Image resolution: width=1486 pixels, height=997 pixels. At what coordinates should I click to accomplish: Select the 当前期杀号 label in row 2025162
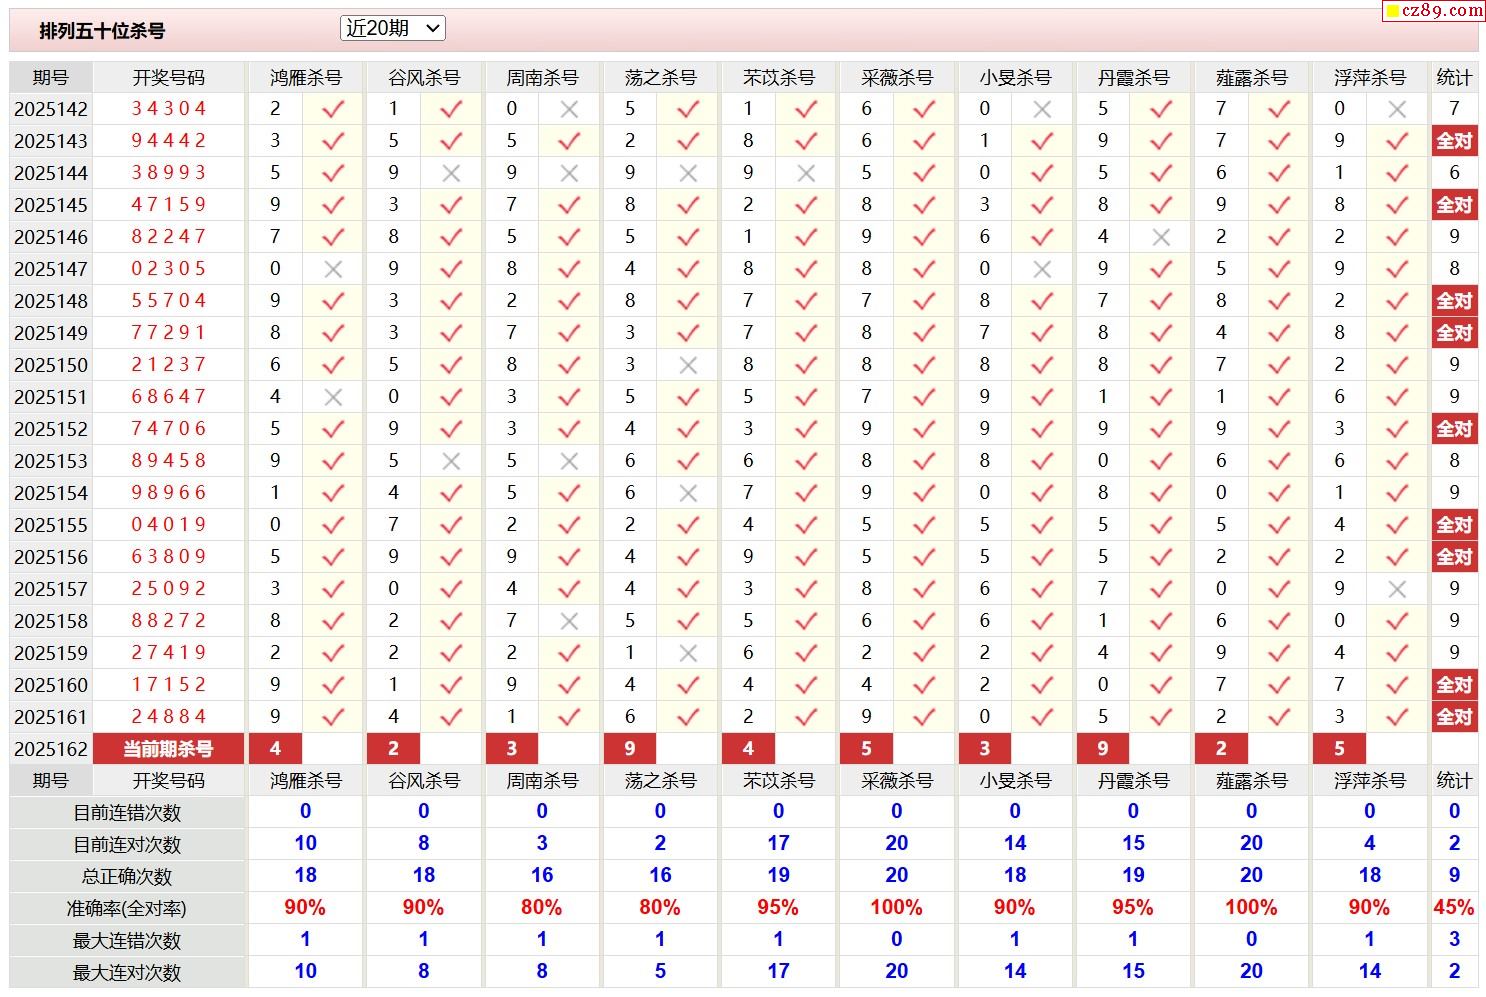pos(169,749)
